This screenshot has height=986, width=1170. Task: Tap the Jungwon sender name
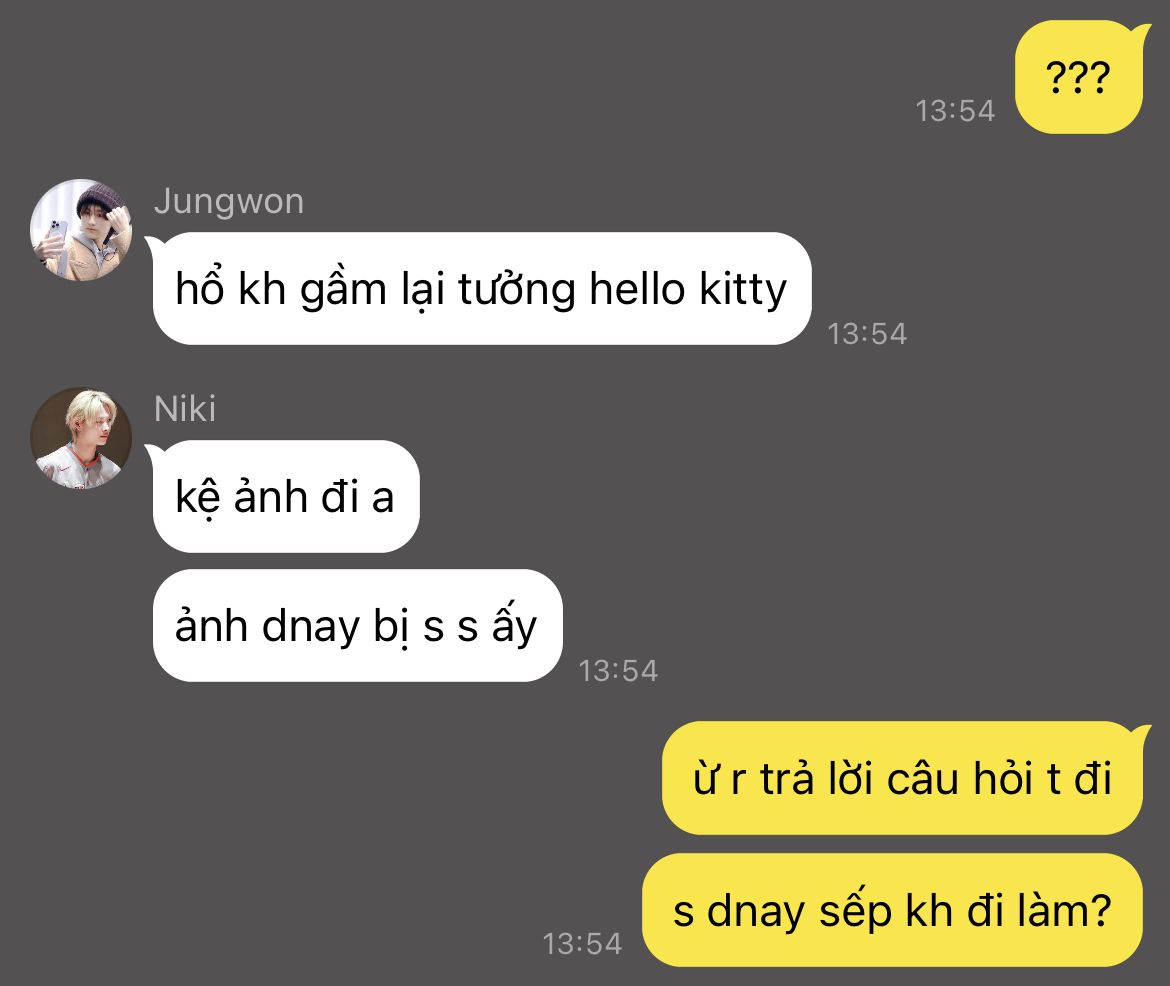[x=229, y=202]
